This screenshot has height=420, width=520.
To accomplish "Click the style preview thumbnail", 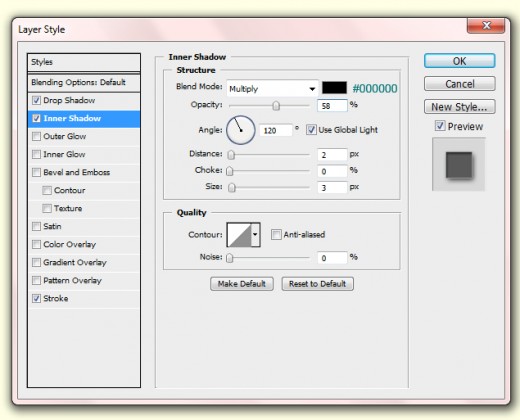I will (459, 164).
